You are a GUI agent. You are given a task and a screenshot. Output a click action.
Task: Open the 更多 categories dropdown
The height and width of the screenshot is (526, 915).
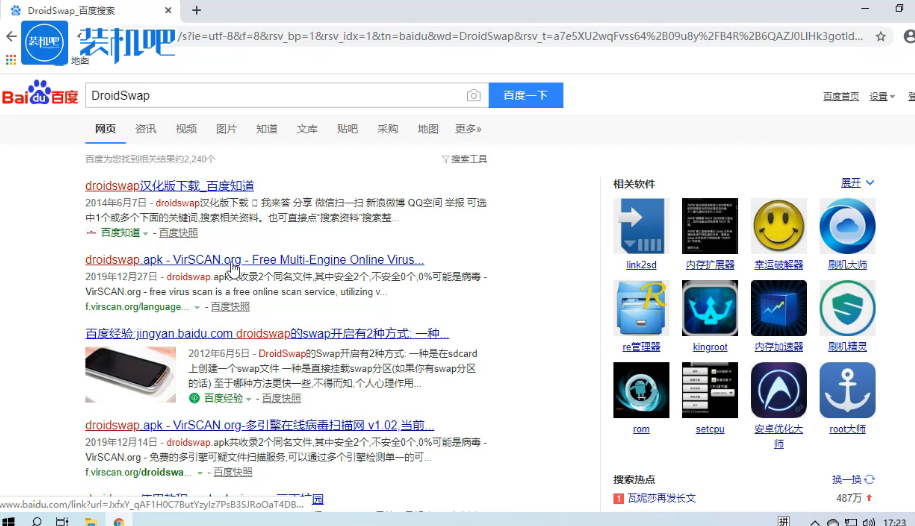468,129
